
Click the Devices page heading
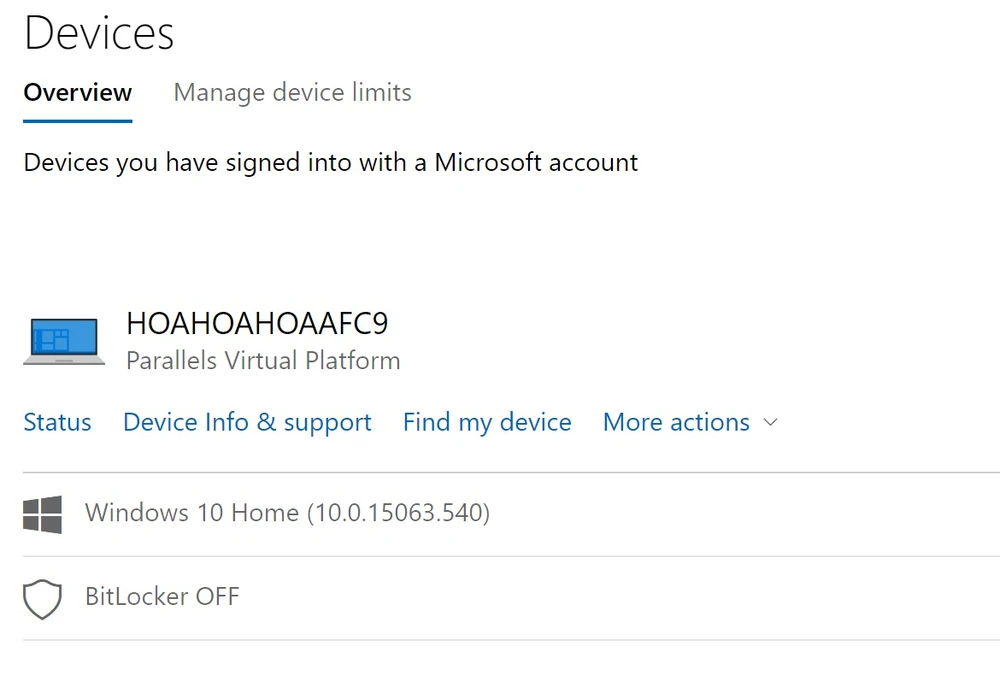point(99,33)
